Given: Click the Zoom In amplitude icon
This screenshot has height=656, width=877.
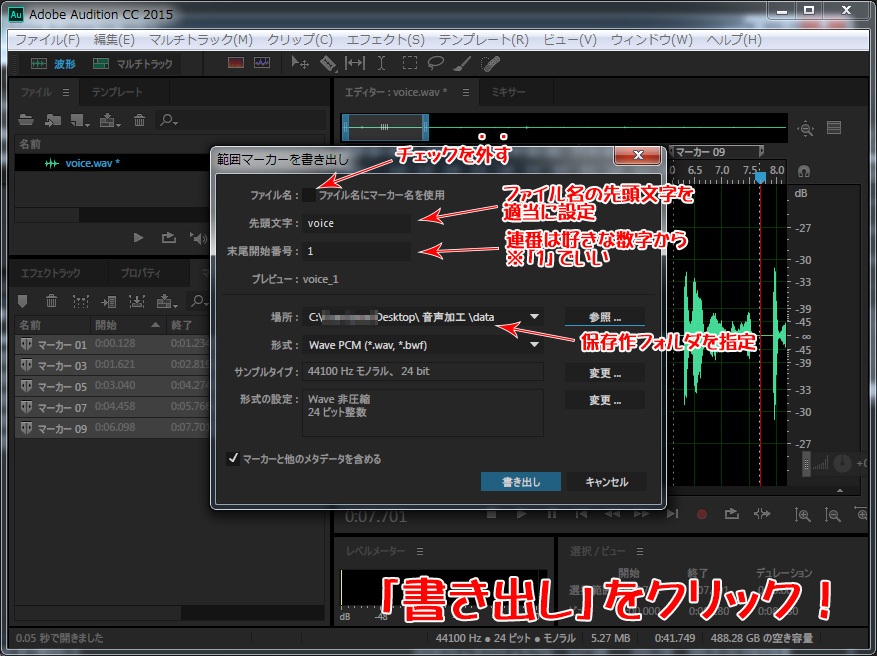Looking at the screenshot, I should [803, 515].
